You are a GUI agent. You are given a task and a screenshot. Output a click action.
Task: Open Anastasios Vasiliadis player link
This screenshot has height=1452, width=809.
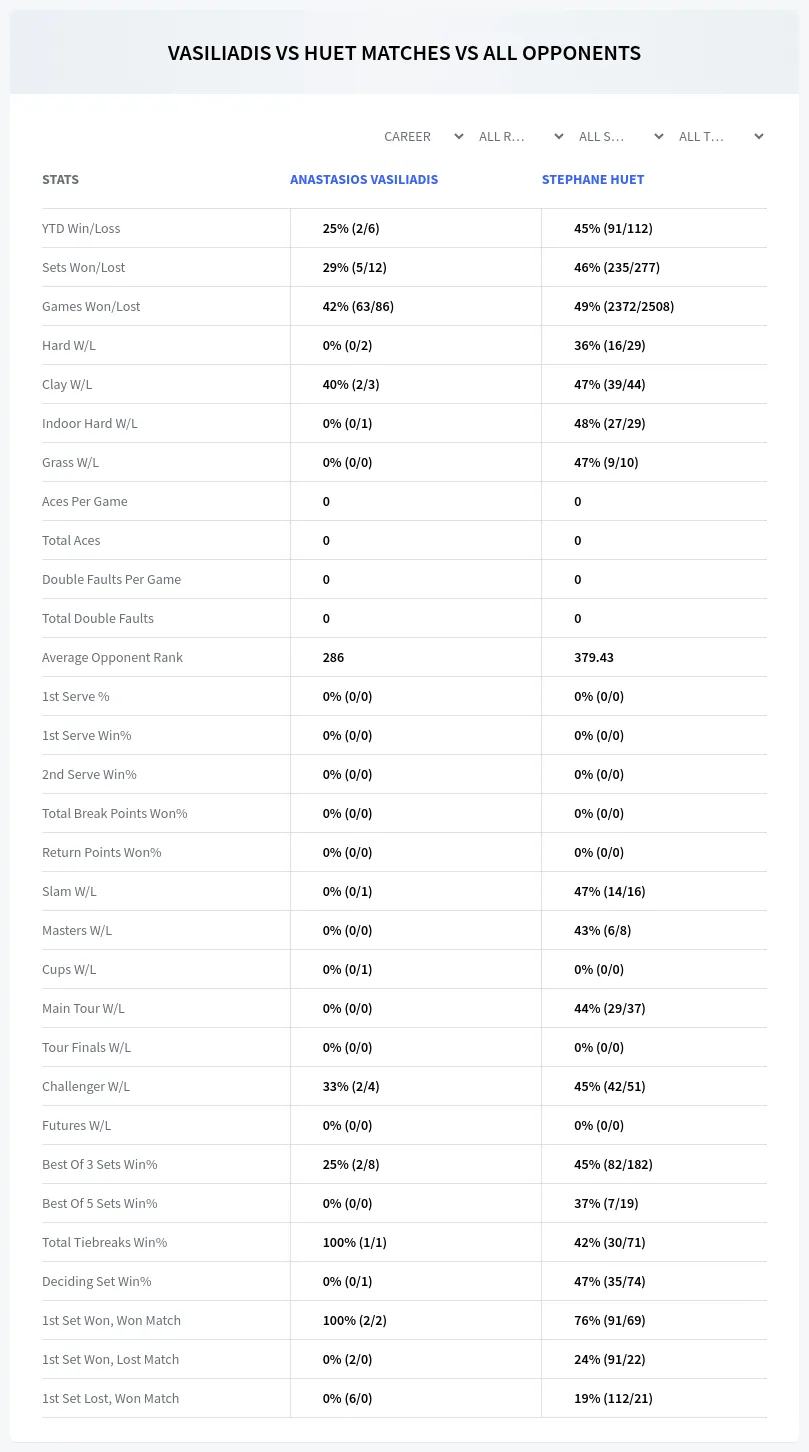pyautogui.click(x=364, y=180)
